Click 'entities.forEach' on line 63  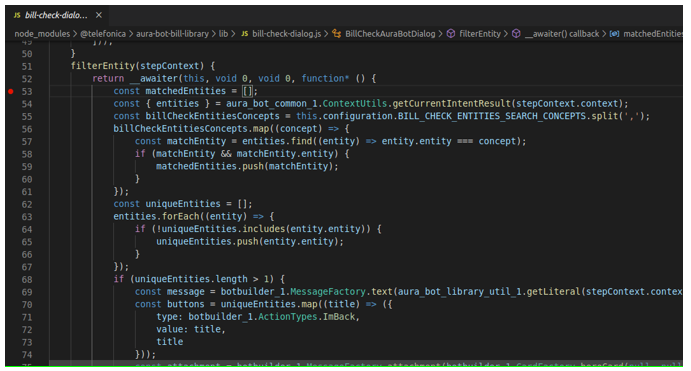coord(156,216)
